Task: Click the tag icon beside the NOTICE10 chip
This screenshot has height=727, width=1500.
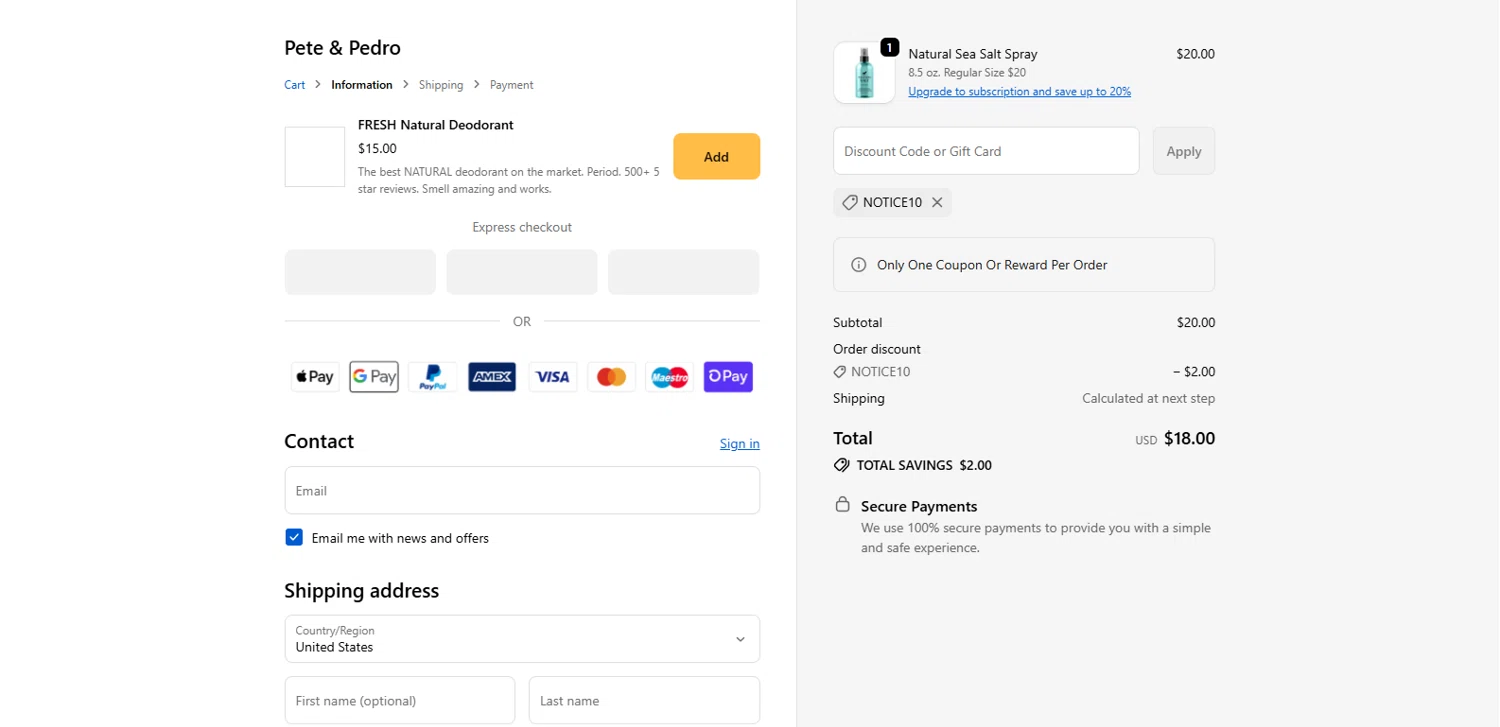Action: 849,202
